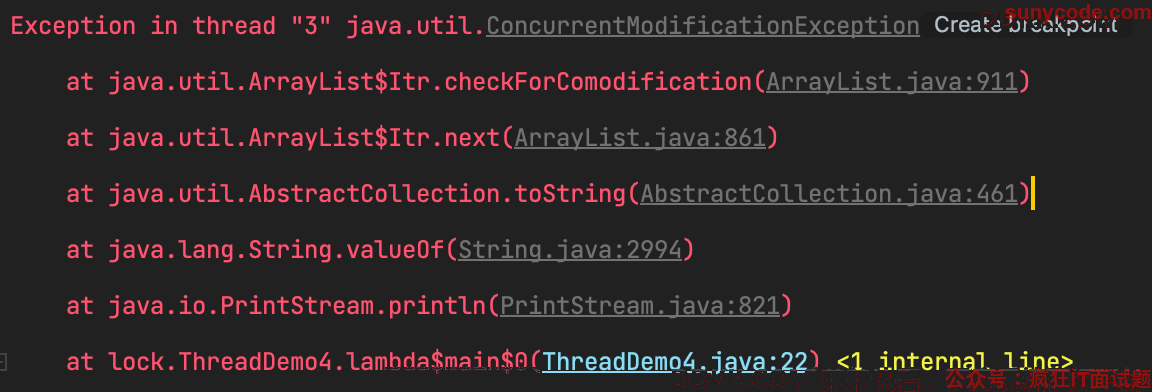Toggle gutter fold icon beside ThreadDemo4 line

[3, 362]
